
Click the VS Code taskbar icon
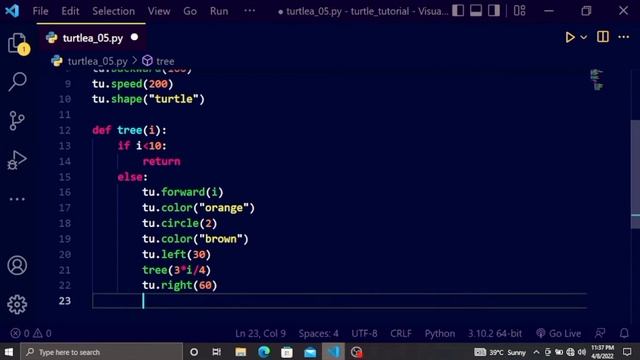coord(333,352)
